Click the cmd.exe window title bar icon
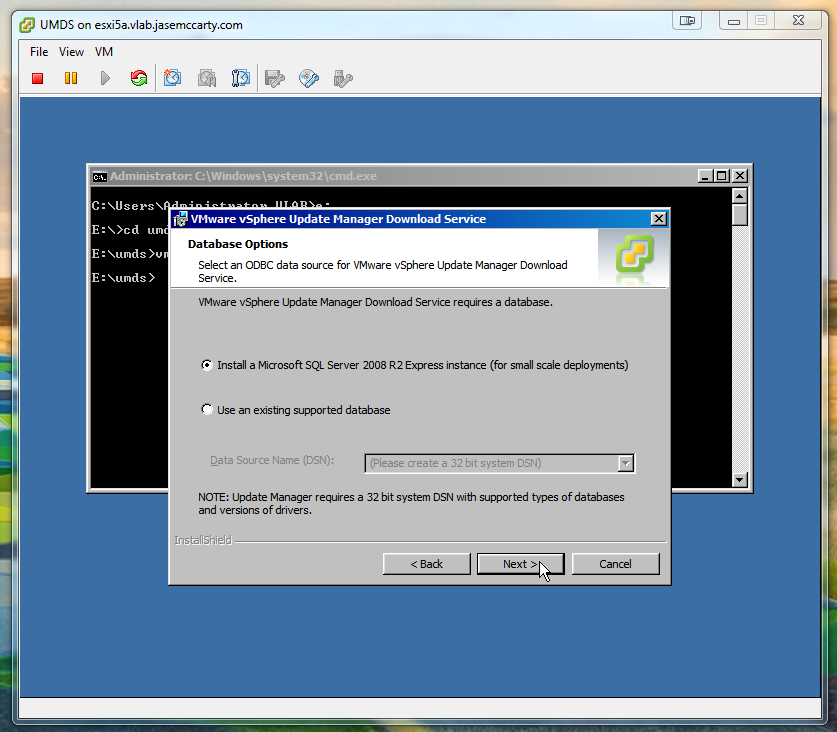Image resolution: width=837 pixels, height=732 pixels. (99, 176)
